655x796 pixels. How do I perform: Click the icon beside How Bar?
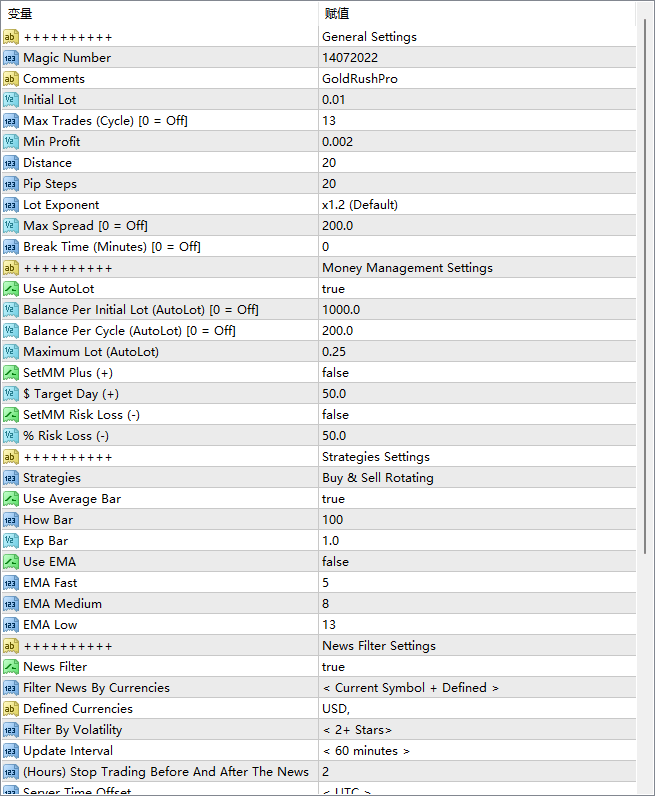point(11,520)
